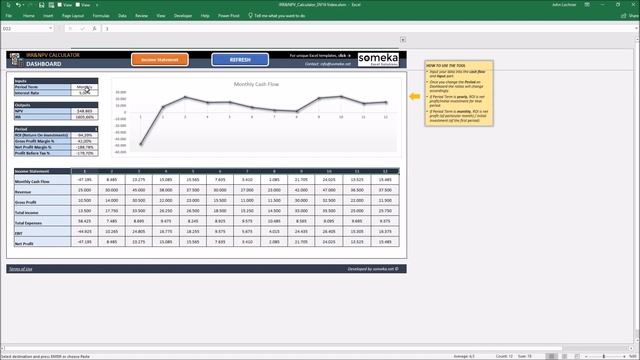Click the table-like icon after Save icon
Image resolution: width=640 pixels, height=360 pixels.
click(x=51, y=5)
